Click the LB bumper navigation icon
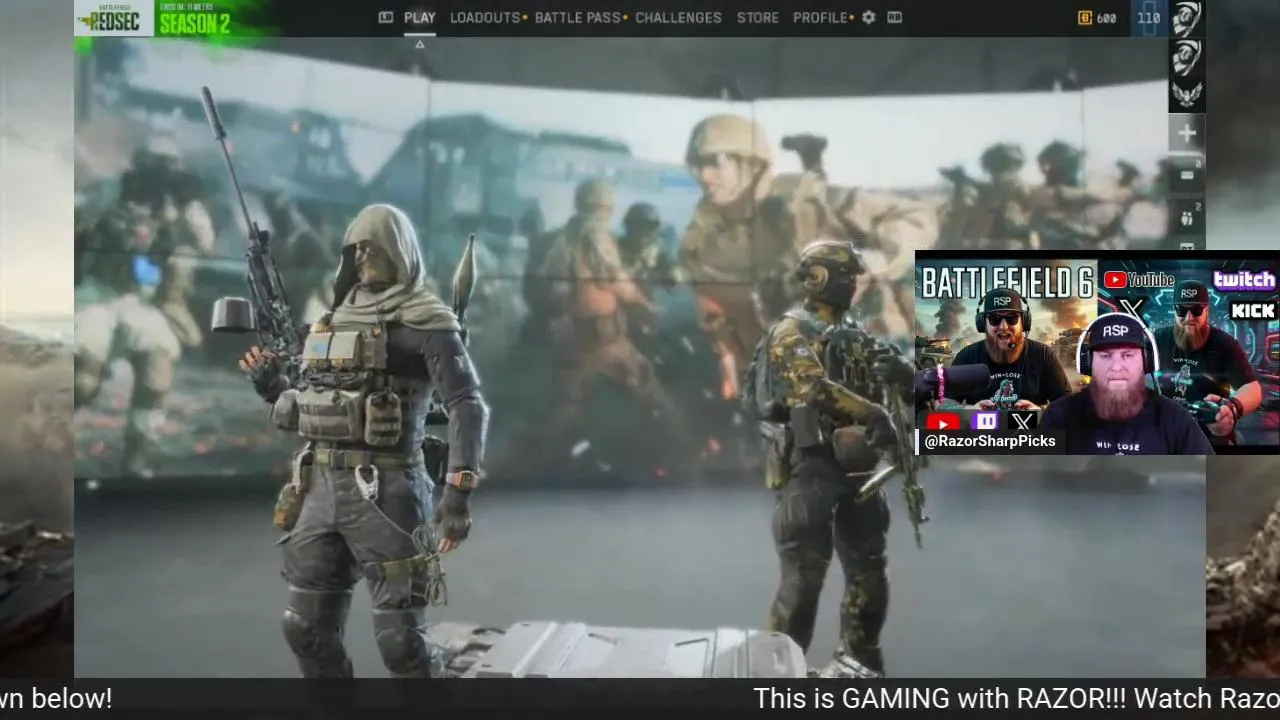This screenshot has width=1280, height=720. click(x=386, y=18)
